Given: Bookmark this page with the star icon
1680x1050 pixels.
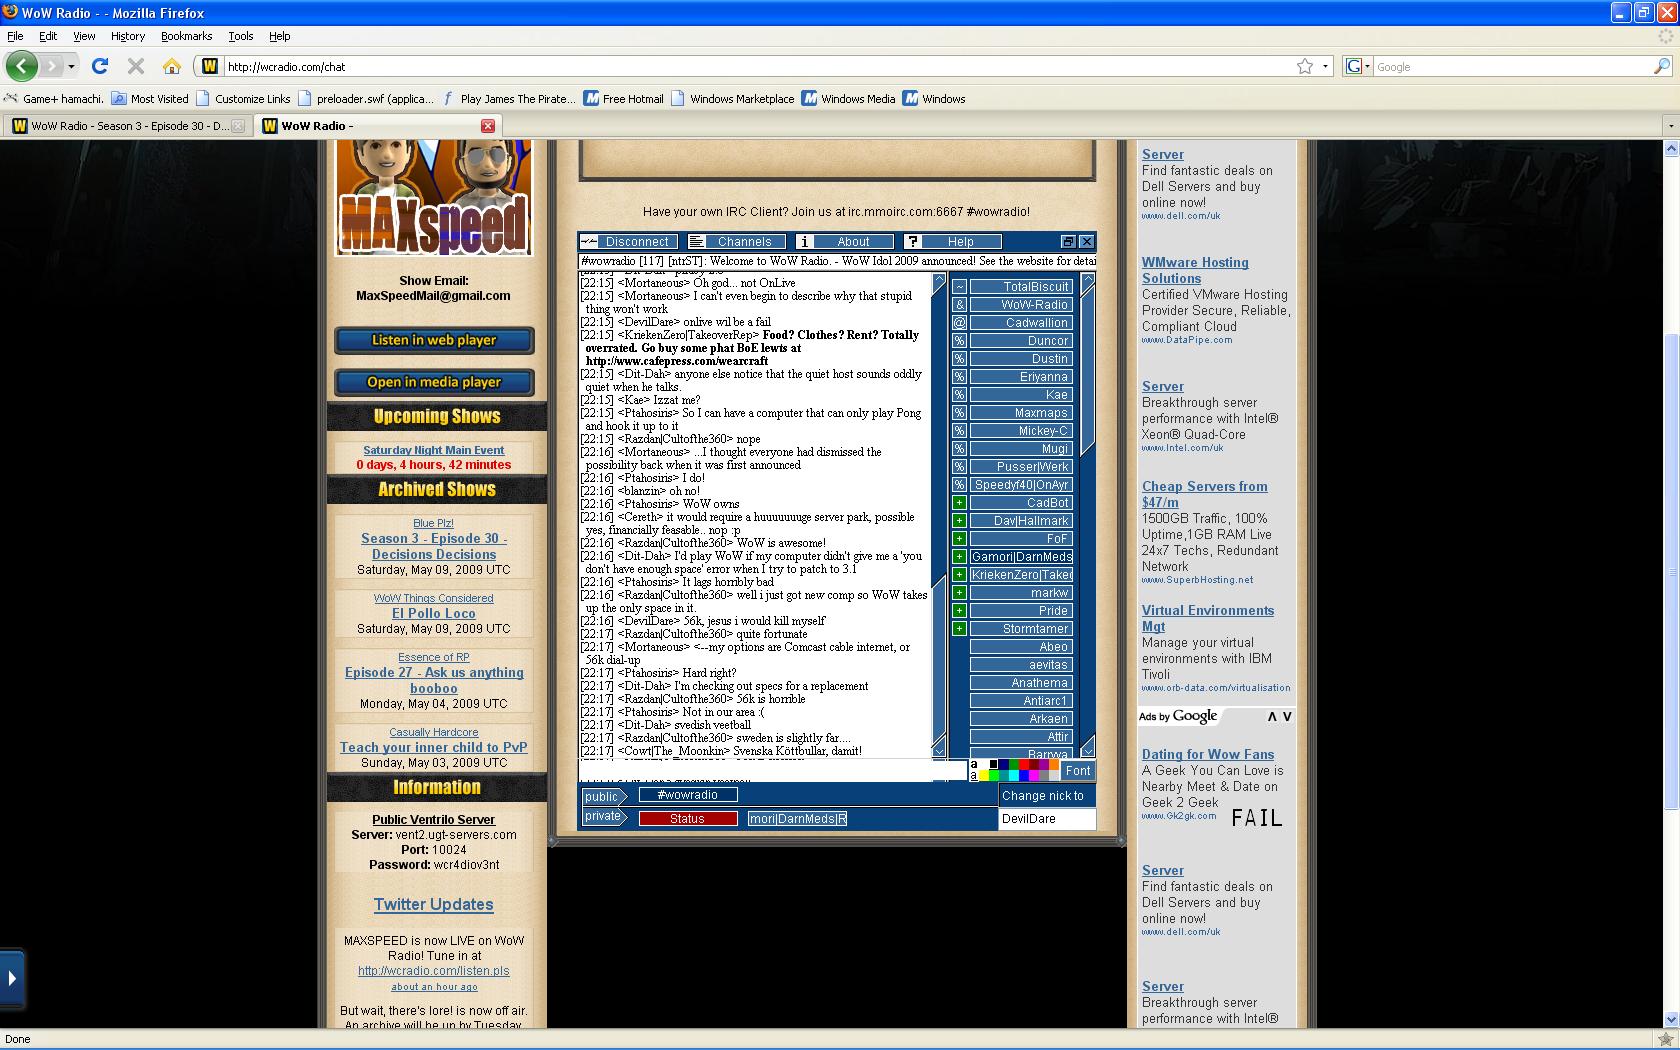Looking at the screenshot, I should (x=1305, y=66).
